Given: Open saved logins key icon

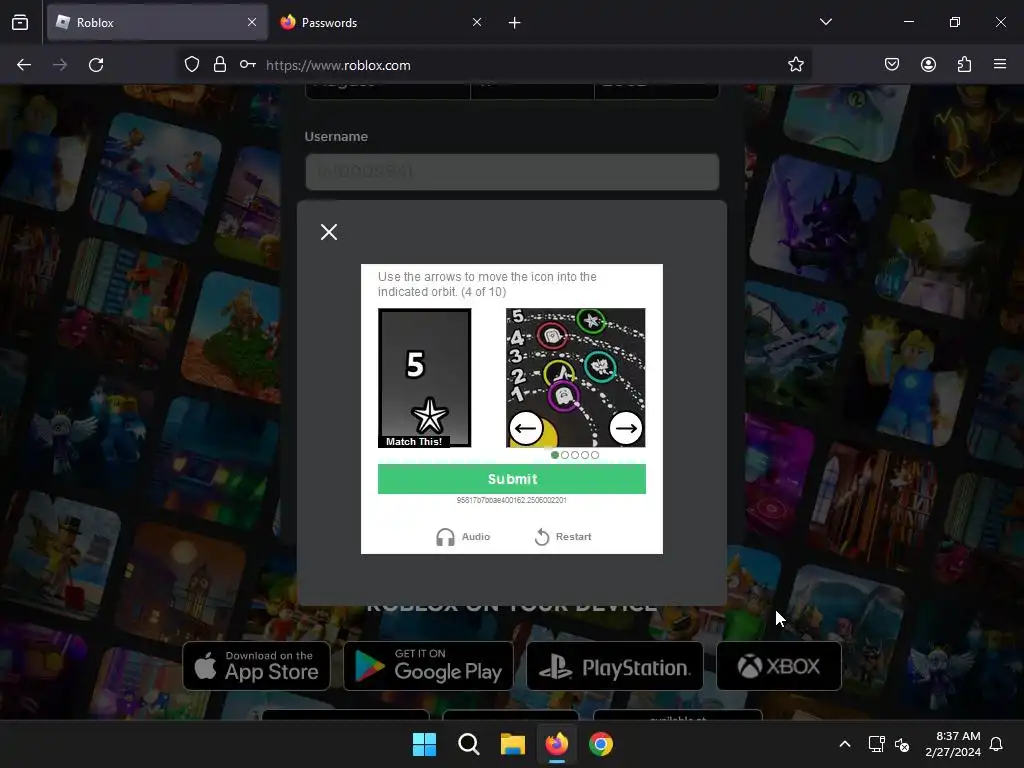Looking at the screenshot, I should tap(248, 65).
